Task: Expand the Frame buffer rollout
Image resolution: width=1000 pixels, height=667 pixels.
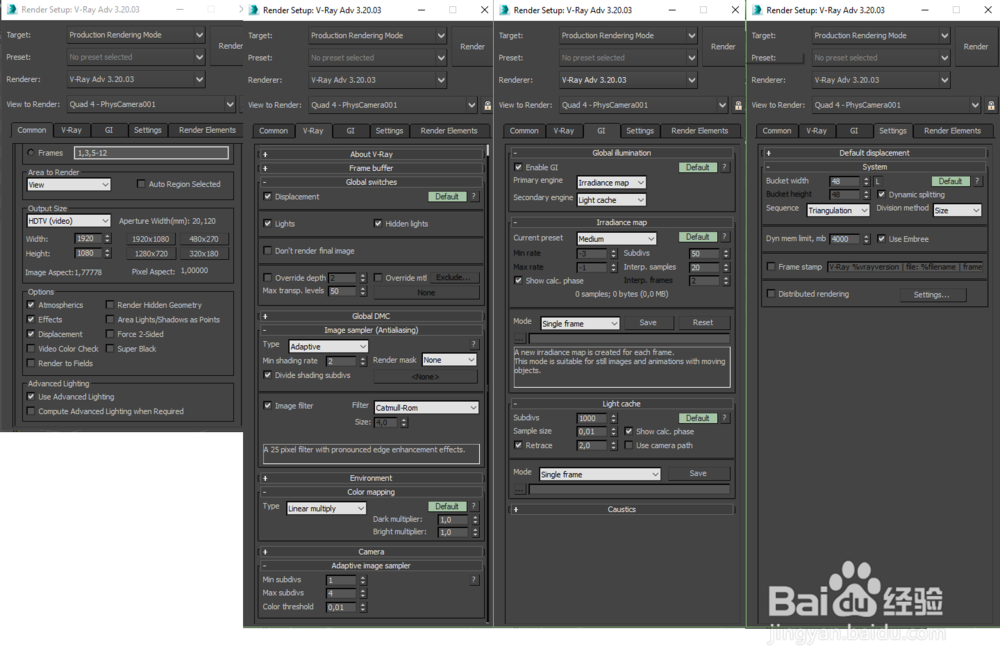Action: (371, 168)
